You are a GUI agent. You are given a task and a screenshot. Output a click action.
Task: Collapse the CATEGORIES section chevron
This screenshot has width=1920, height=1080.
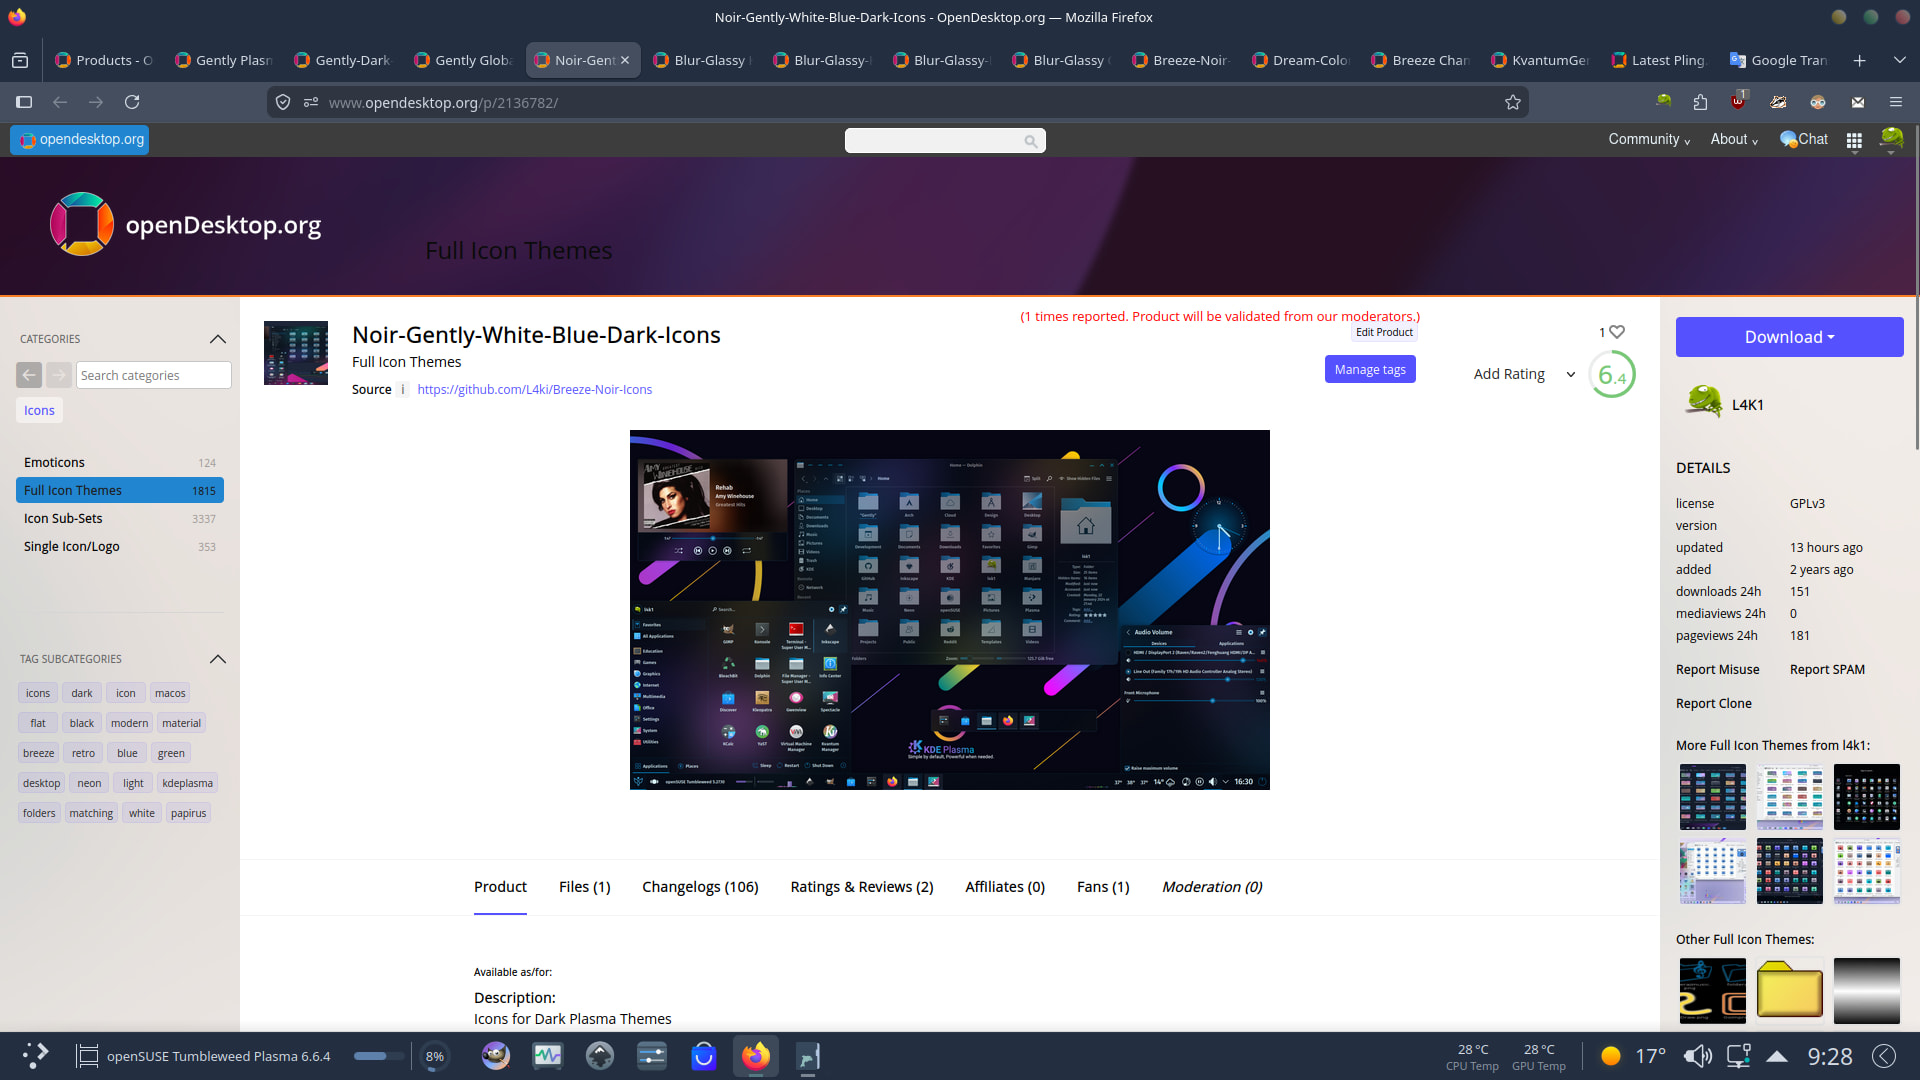point(218,339)
